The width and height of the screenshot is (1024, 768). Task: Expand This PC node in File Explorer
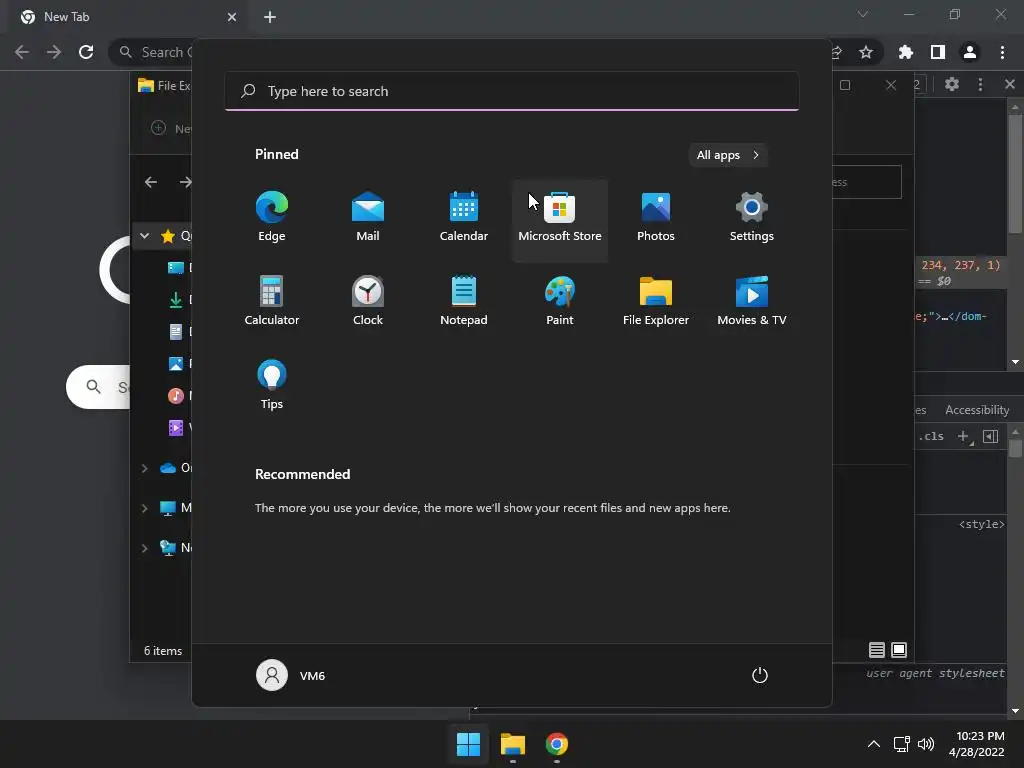coord(144,508)
